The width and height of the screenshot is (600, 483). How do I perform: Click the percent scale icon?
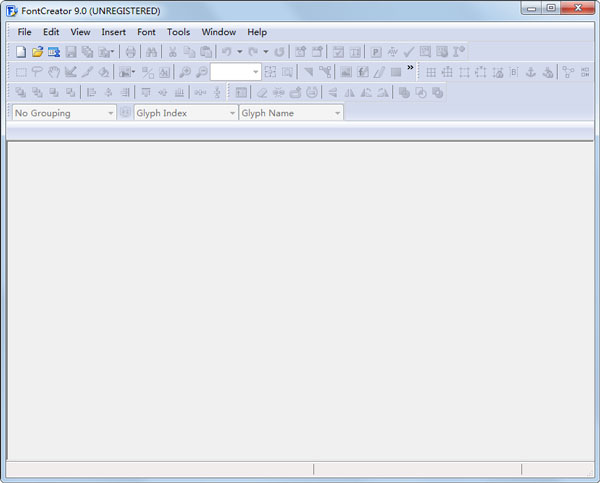(x=148, y=72)
